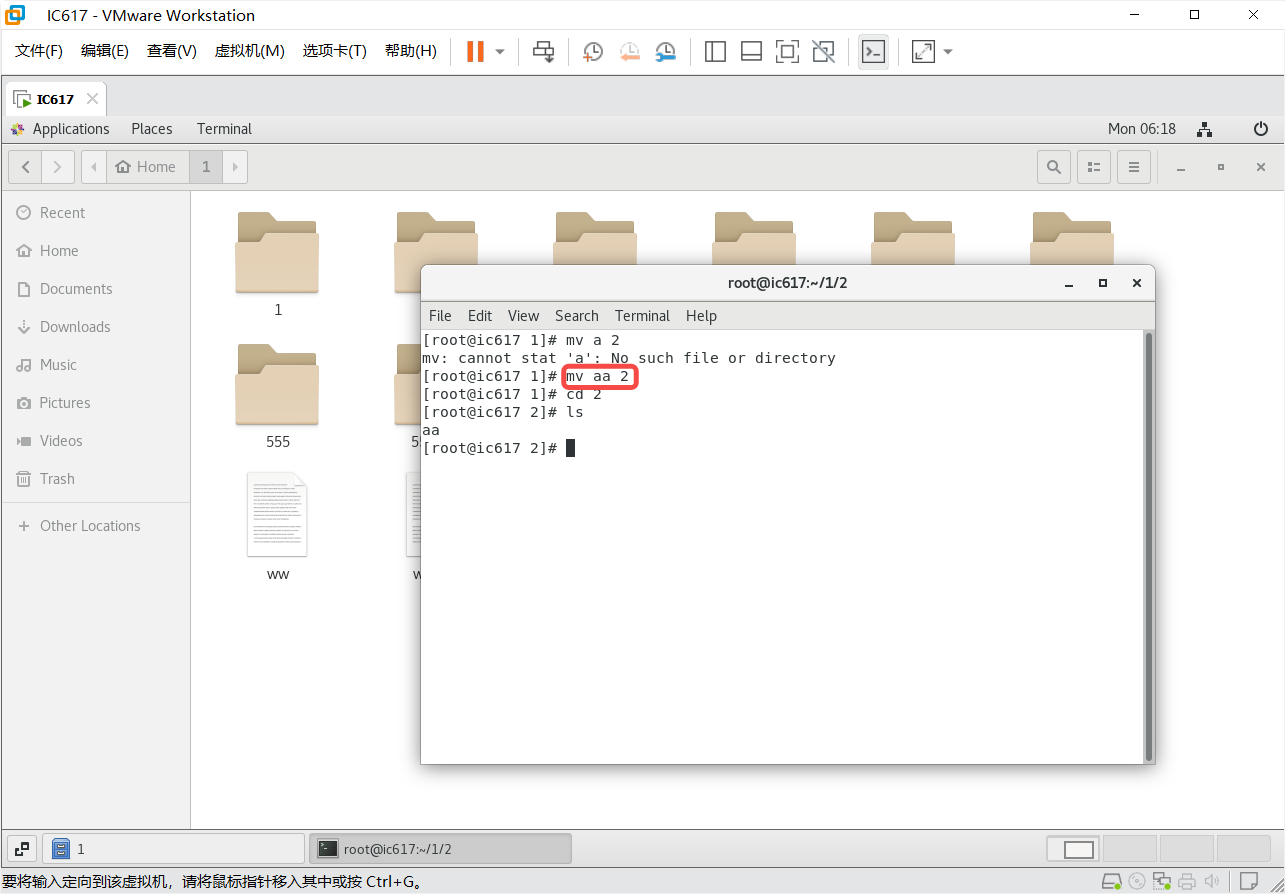Open the power menu icon in the top panel

point(1261,129)
